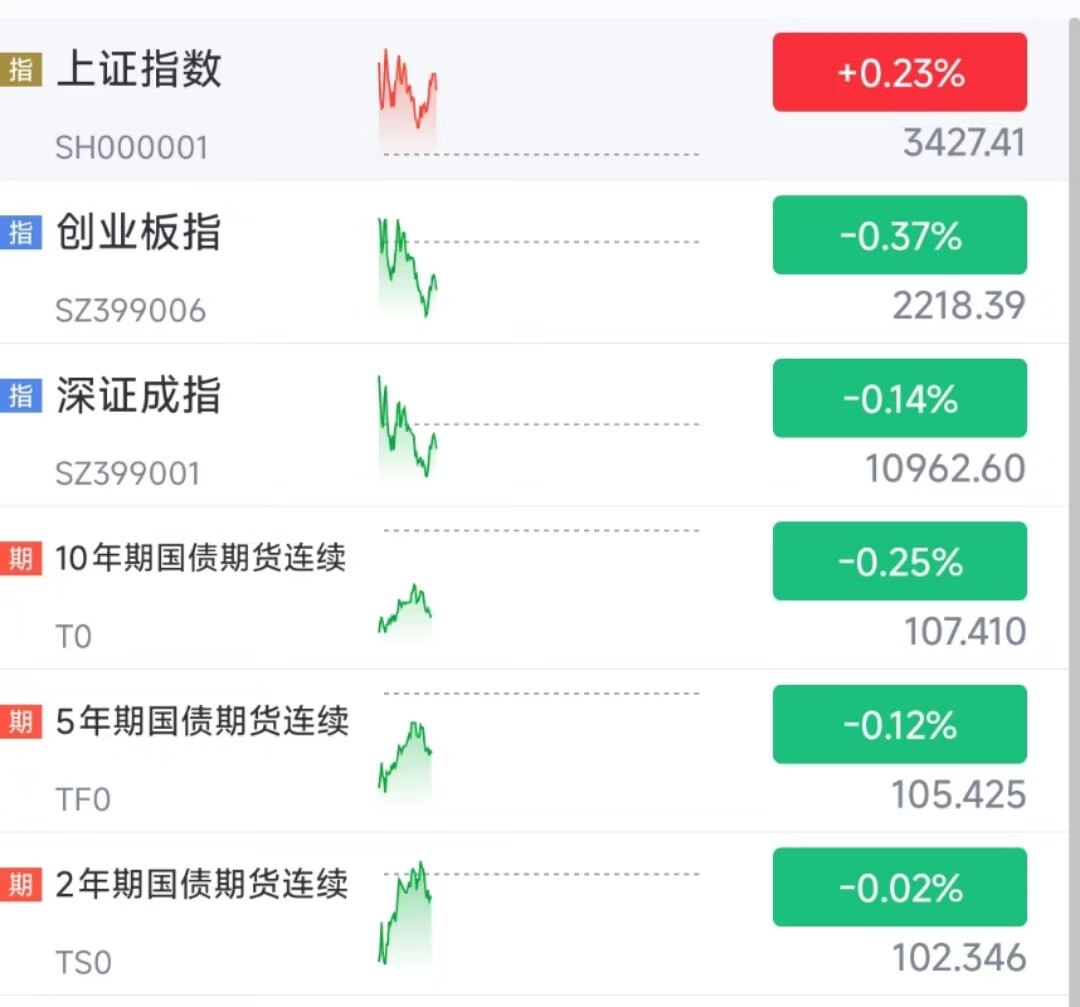Tap the green trend chart for T0 futures
Screen dimensions: 1080x1007
(x=405, y=605)
